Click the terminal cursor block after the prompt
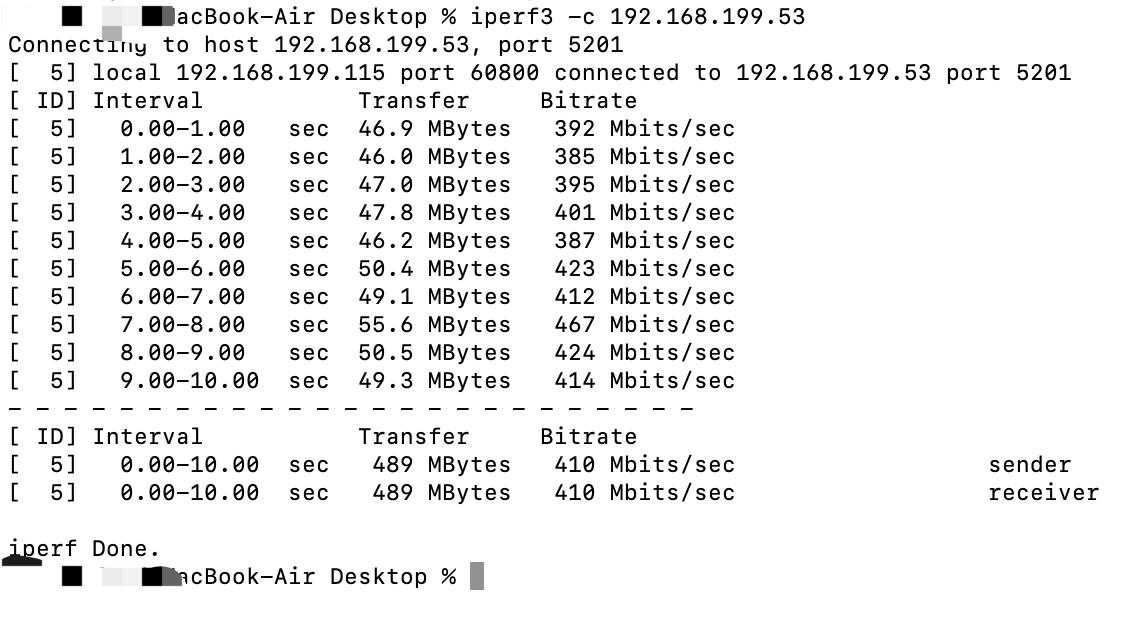This screenshot has height=620, width=1126. coord(477,577)
